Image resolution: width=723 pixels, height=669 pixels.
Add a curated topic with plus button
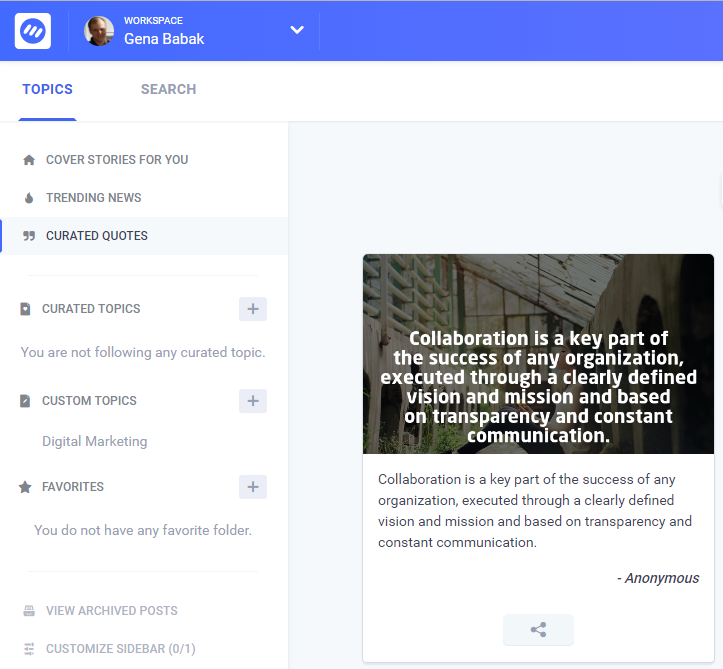253,309
